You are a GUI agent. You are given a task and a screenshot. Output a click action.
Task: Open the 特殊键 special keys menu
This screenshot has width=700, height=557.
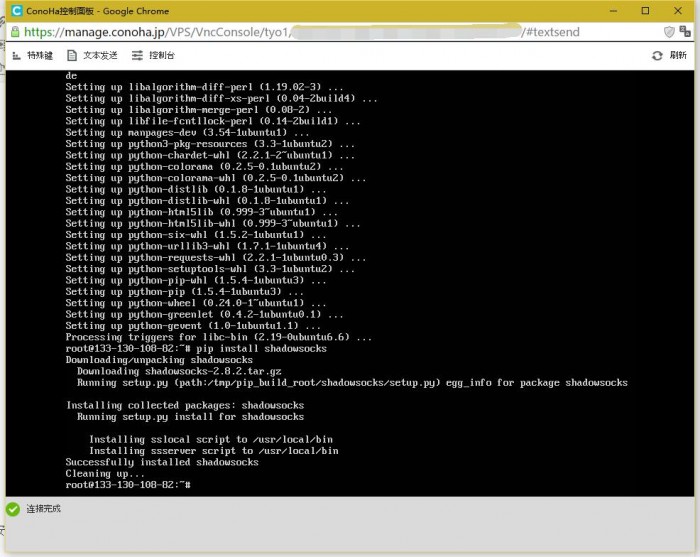click(x=34, y=55)
